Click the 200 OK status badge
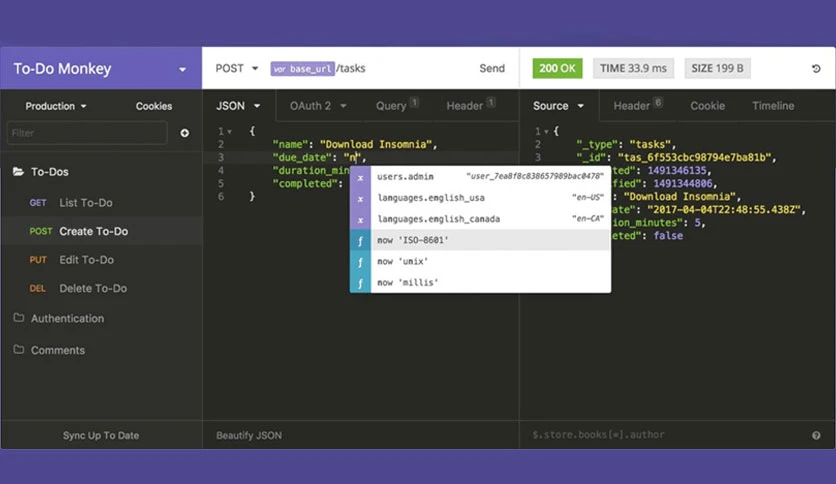 click(557, 68)
